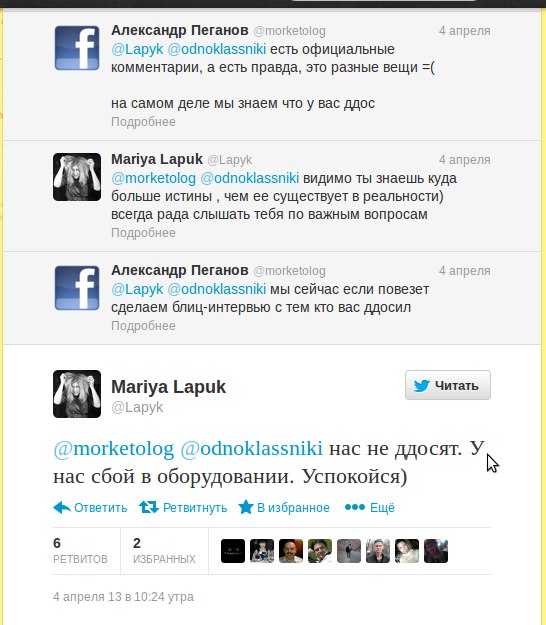
Task: Open @morketolog mention in the main tweet
Action: [114, 448]
